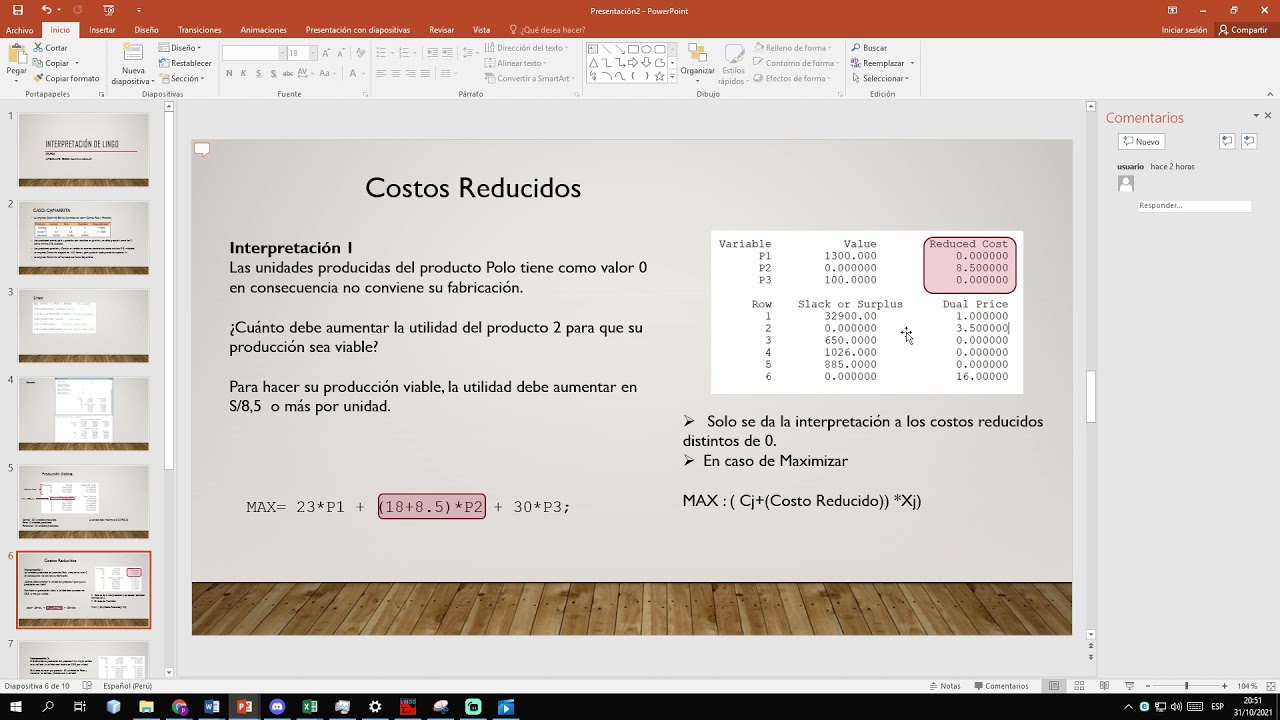Switch to reading view icon
The image size is (1280, 720).
pos(1104,686)
